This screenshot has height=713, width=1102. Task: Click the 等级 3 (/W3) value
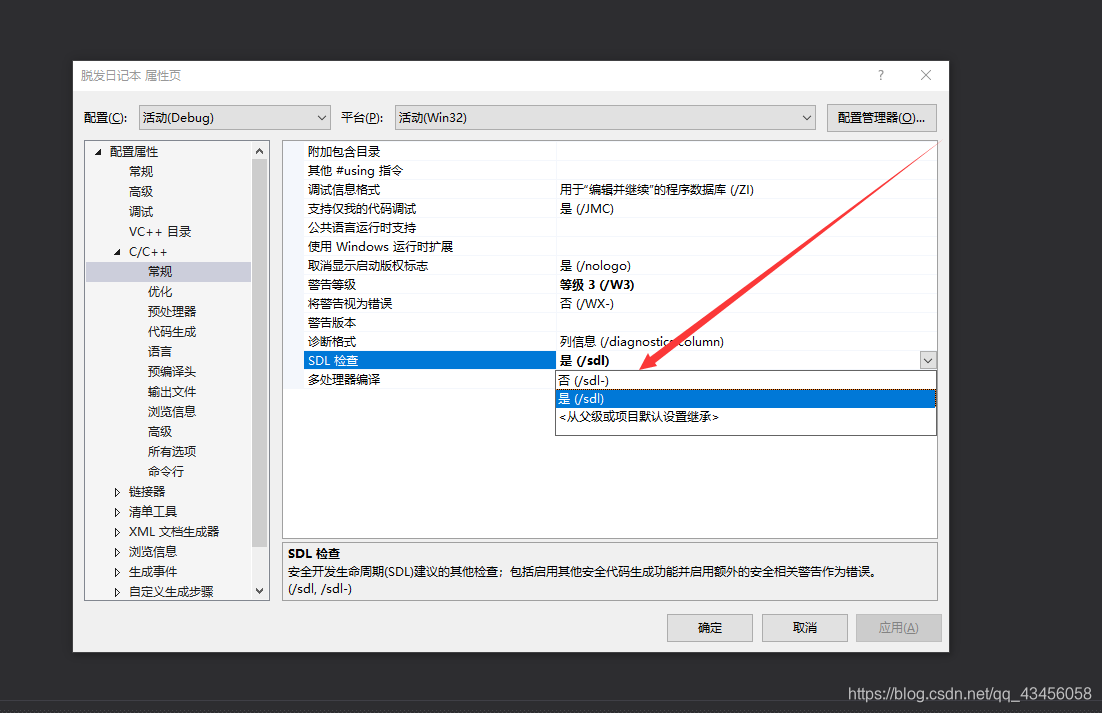click(x=597, y=284)
